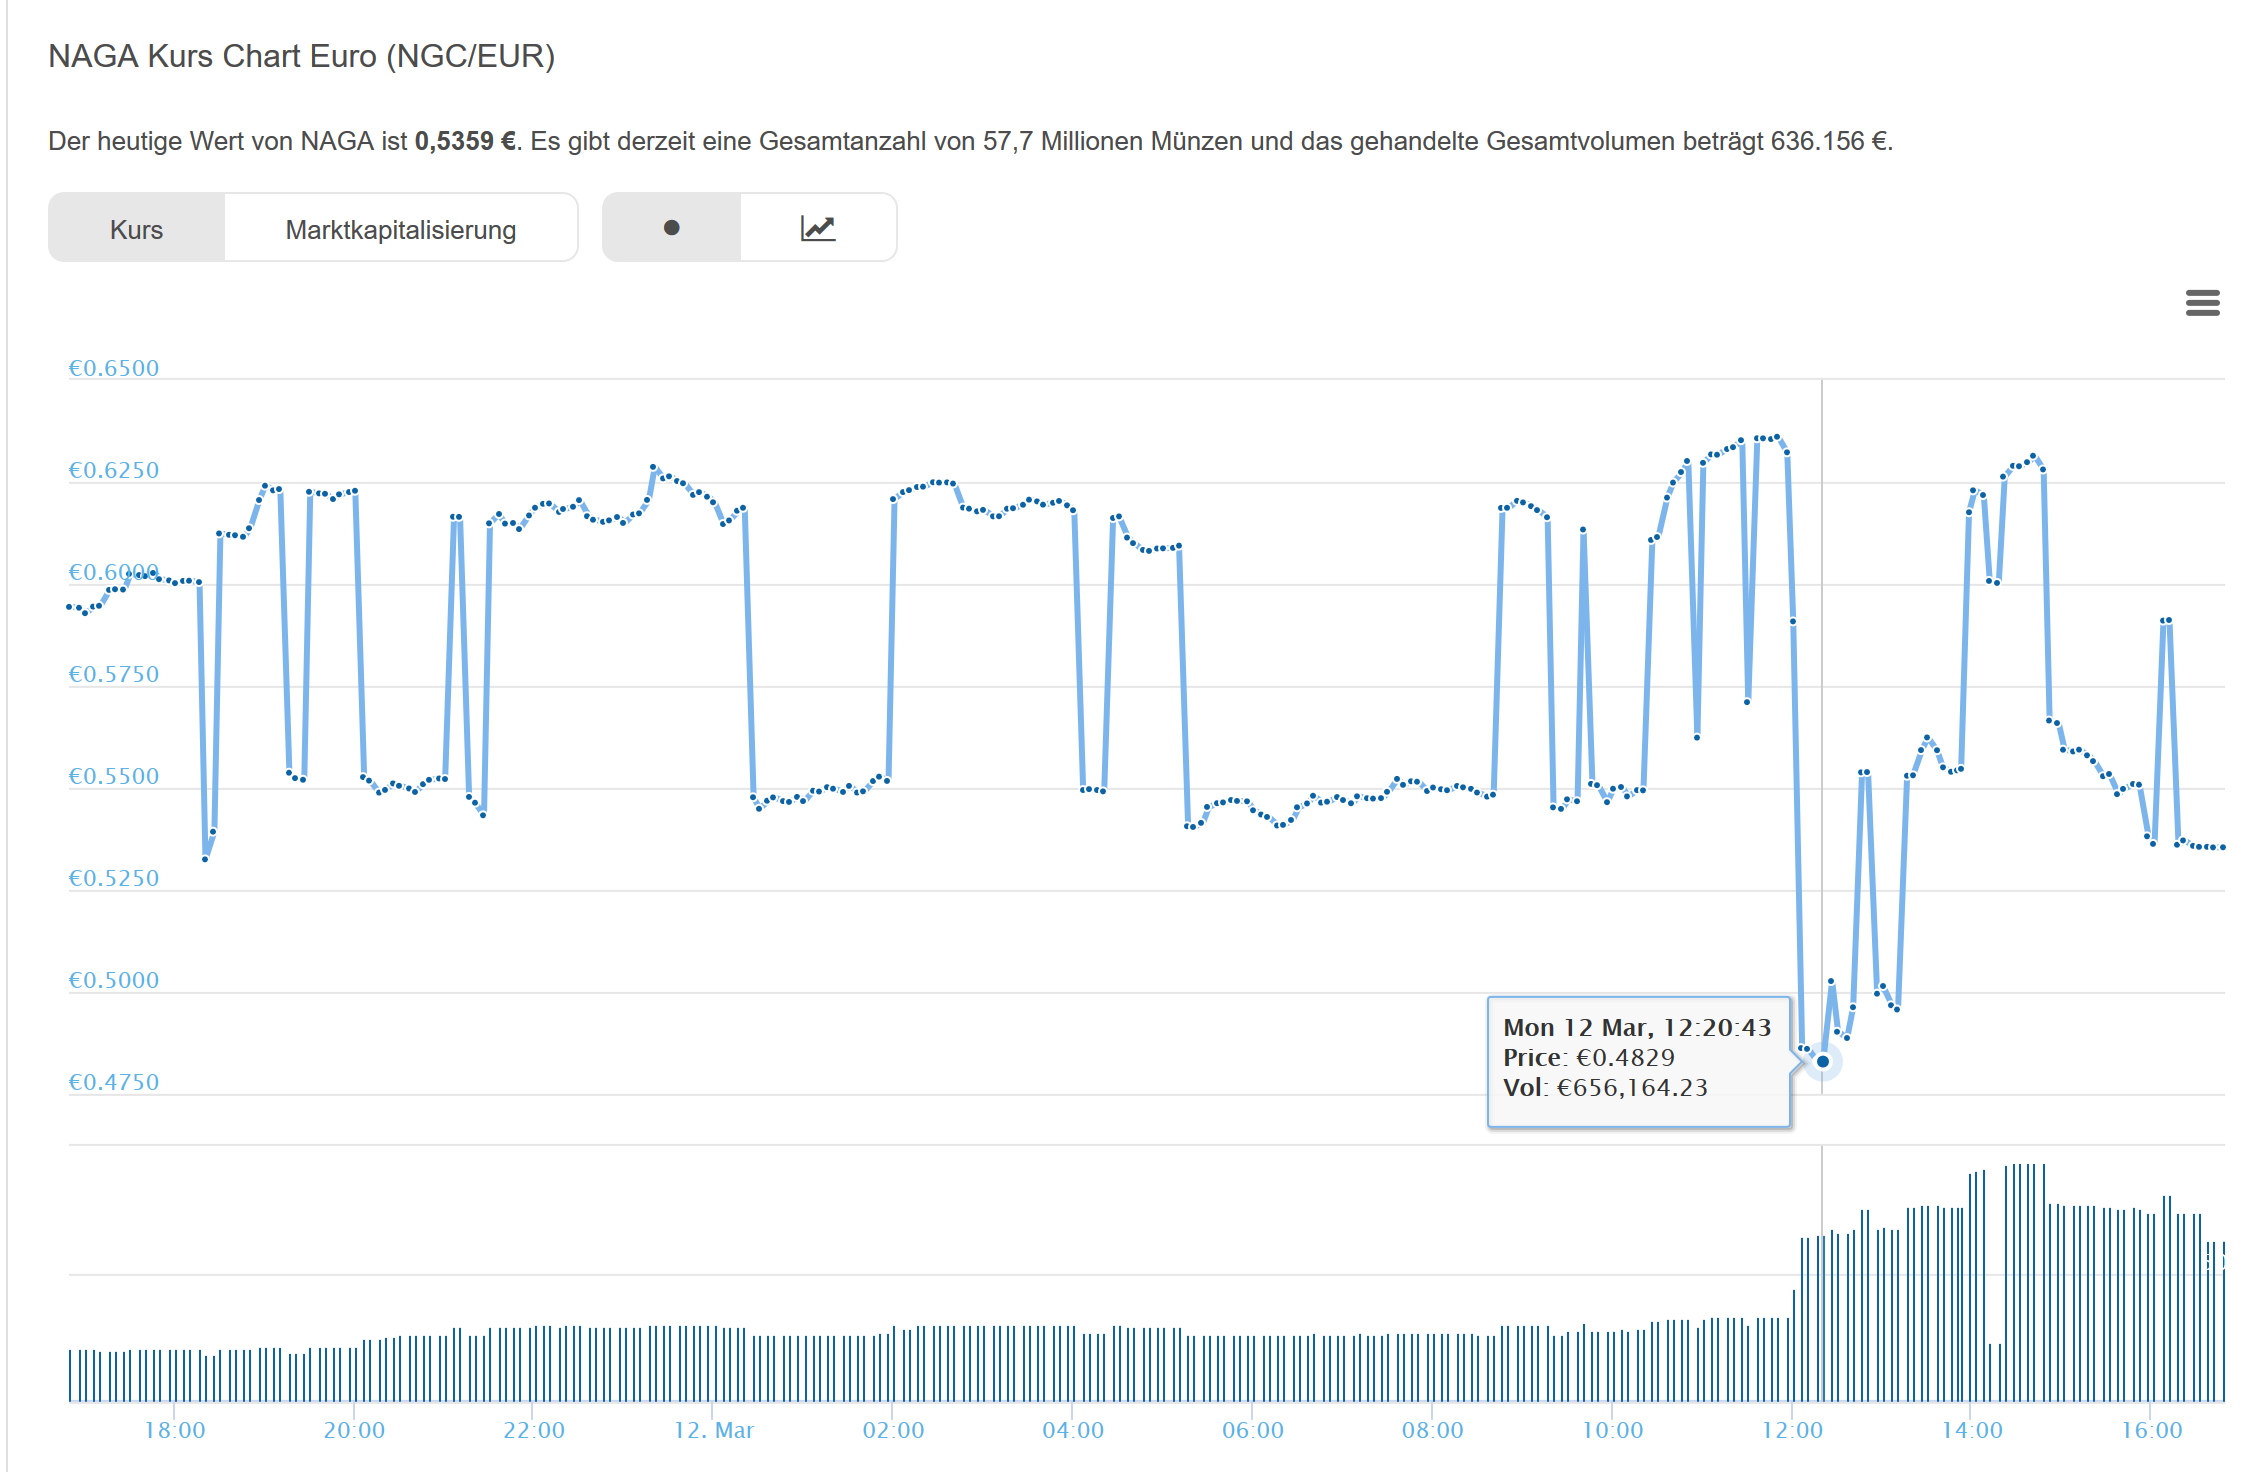The height and width of the screenshot is (1472, 2264).
Task: Click the €0.4750 price axis label
Action: (x=113, y=1082)
